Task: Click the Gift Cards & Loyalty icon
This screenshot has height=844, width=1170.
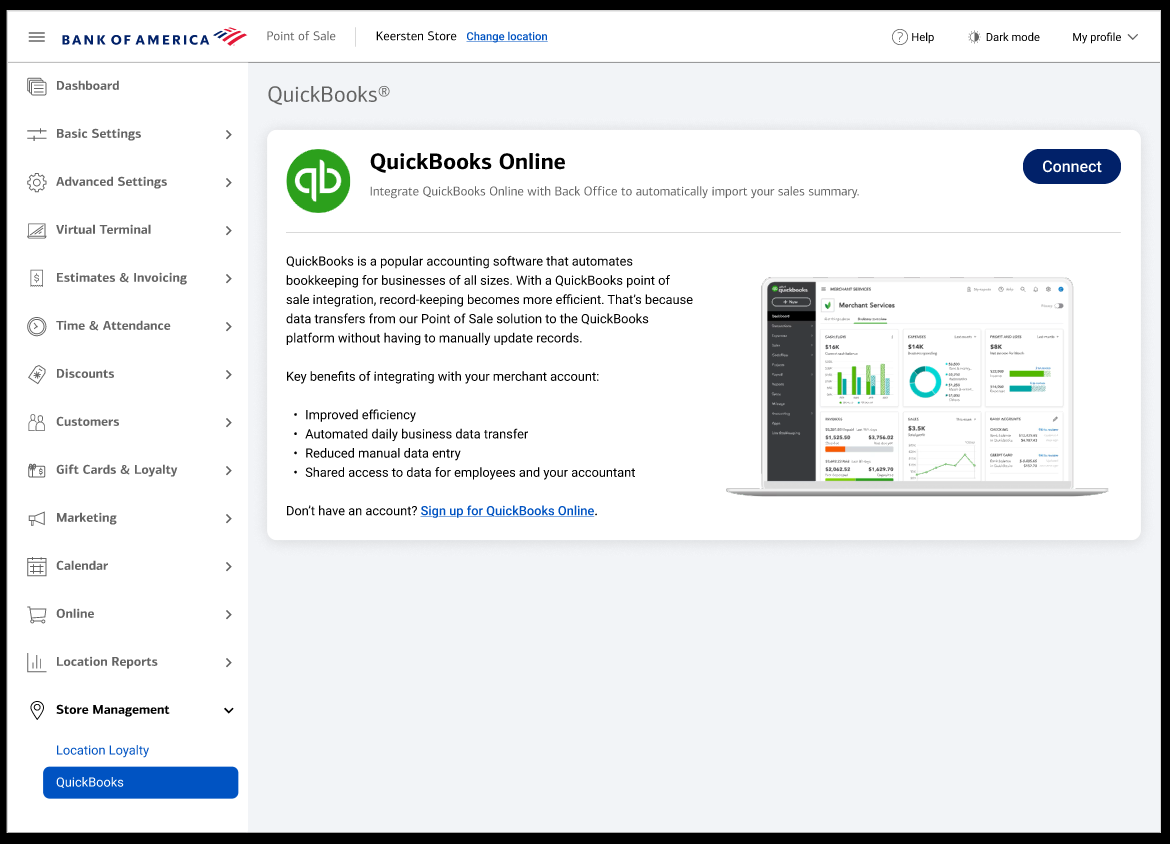Action: (x=37, y=470)
